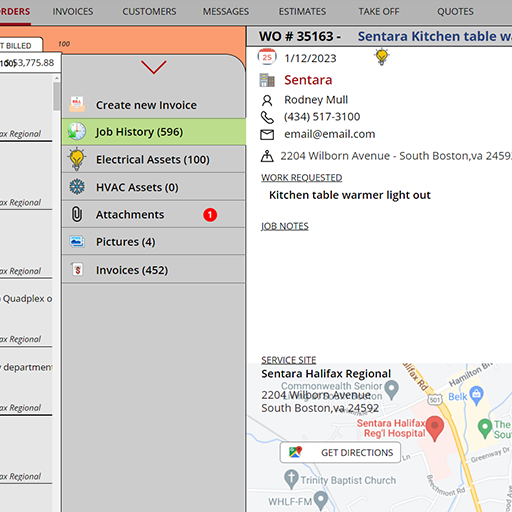The height and width of the screenshot is (512, 512).
Task: Click the Sentara Kitchen table title text
Action: click(435, 36)
